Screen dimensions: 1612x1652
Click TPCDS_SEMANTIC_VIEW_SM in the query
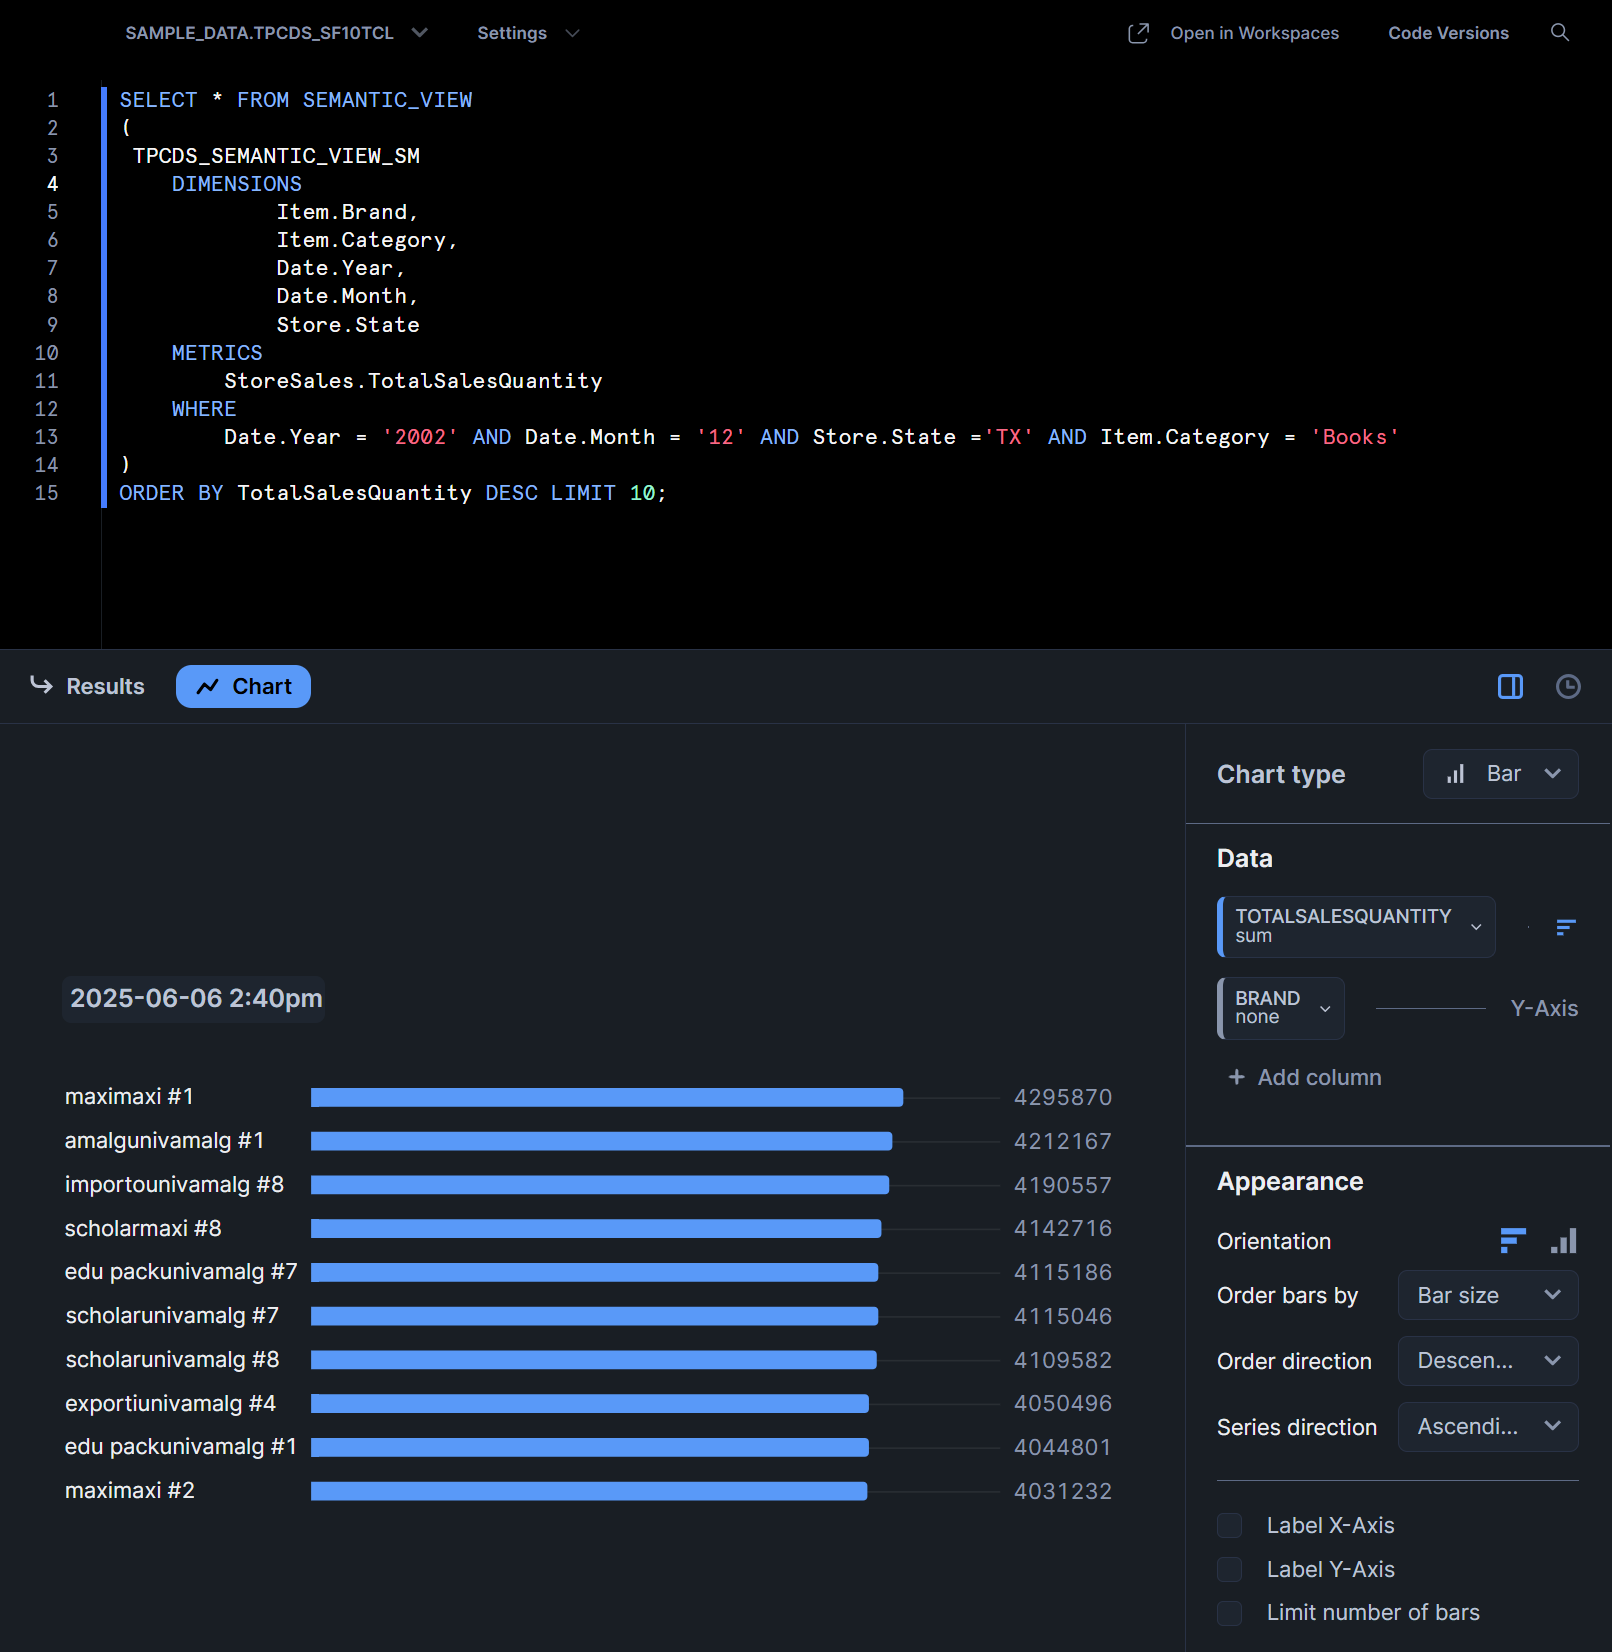tap(276, 156)
